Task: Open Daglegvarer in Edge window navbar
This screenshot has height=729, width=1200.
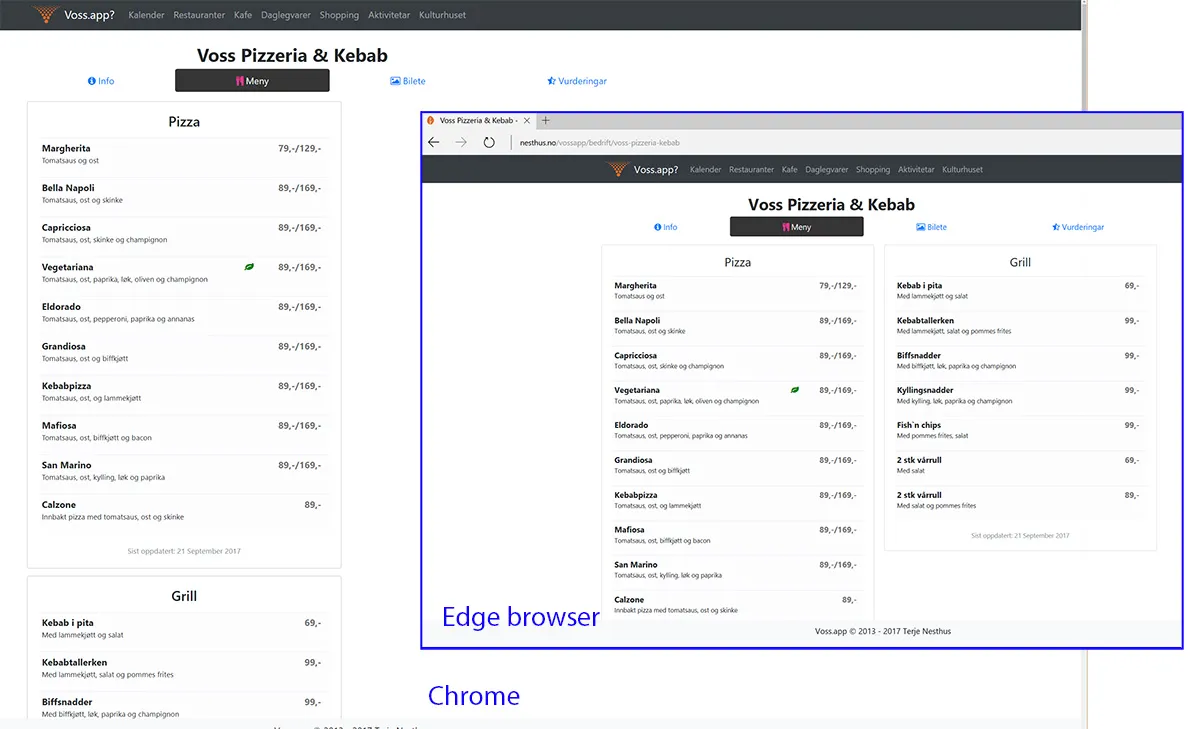Action: (x=827, y=170)
